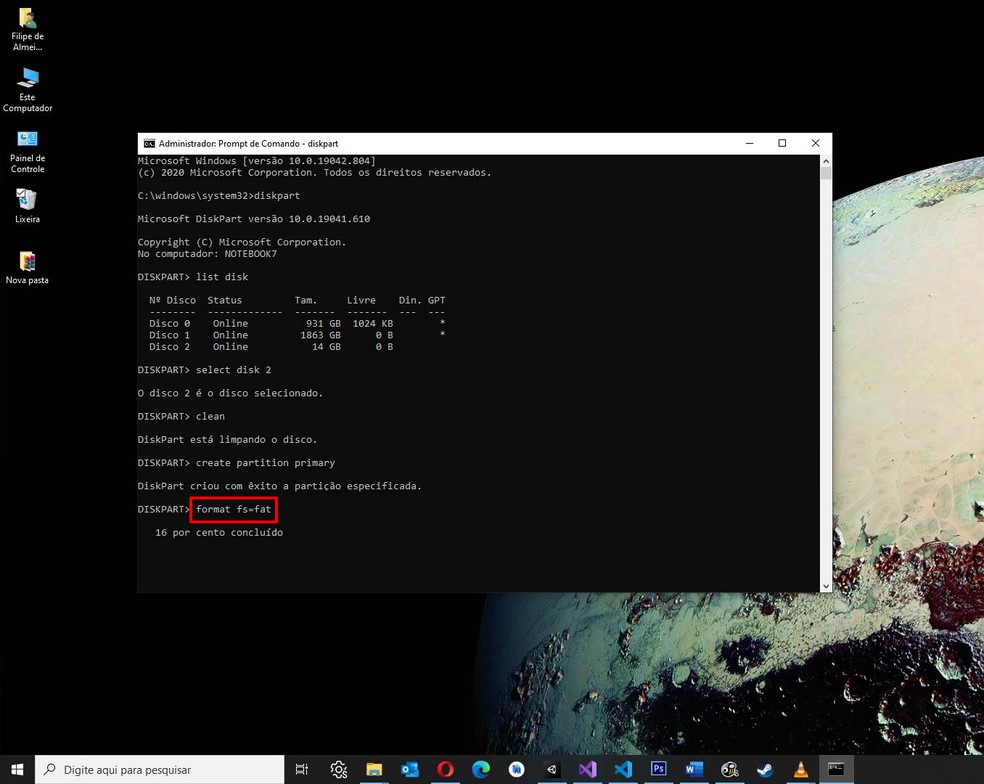Click the 'Status' column header in disk list

(225, 300)
